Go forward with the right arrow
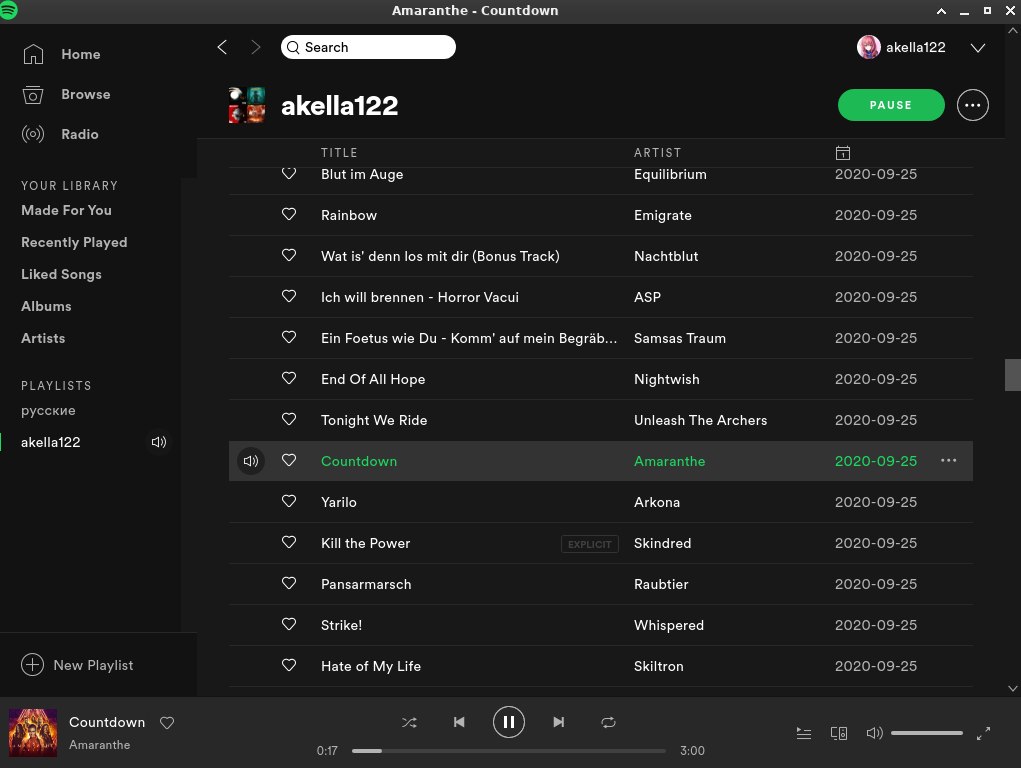1021x768 pixels. [x=256, y=47]
